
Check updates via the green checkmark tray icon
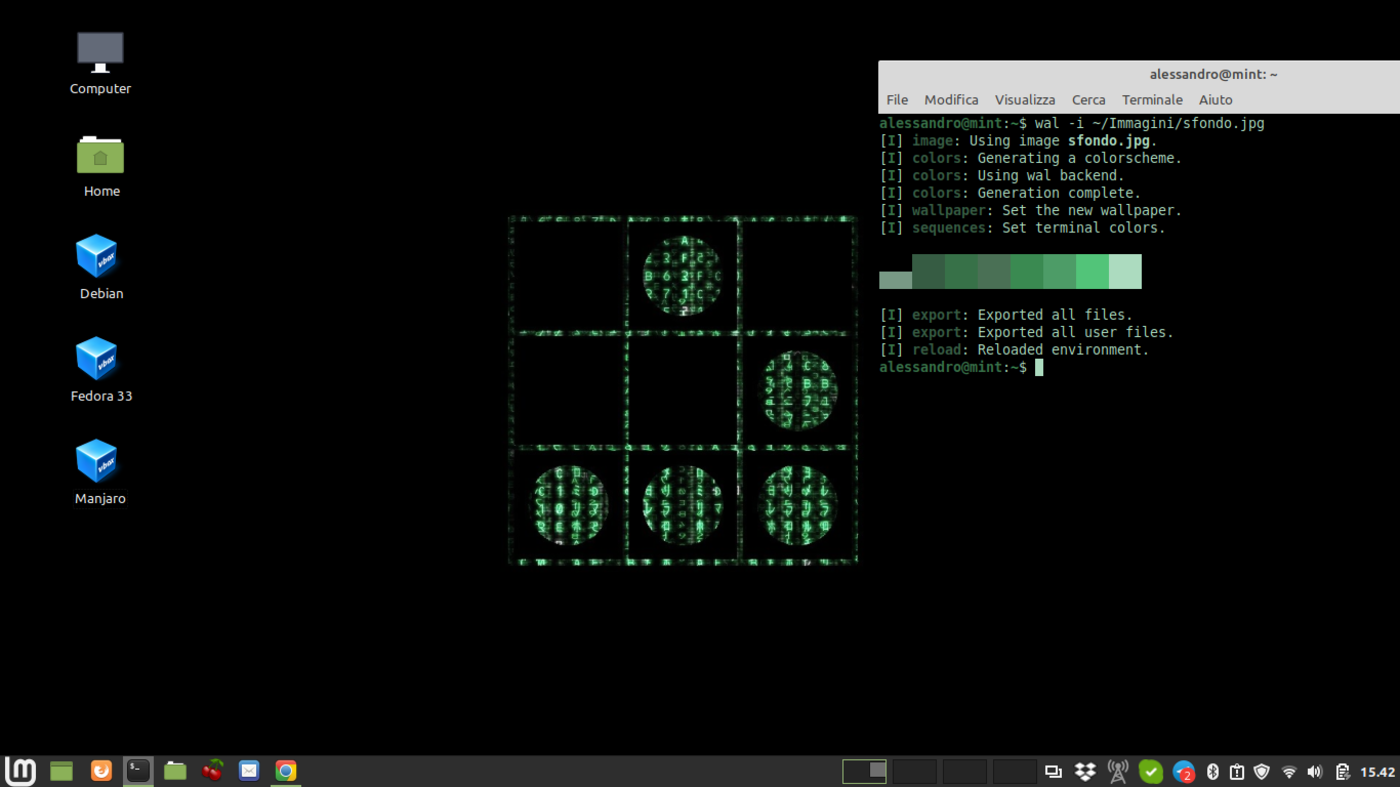click(1150, 771)
